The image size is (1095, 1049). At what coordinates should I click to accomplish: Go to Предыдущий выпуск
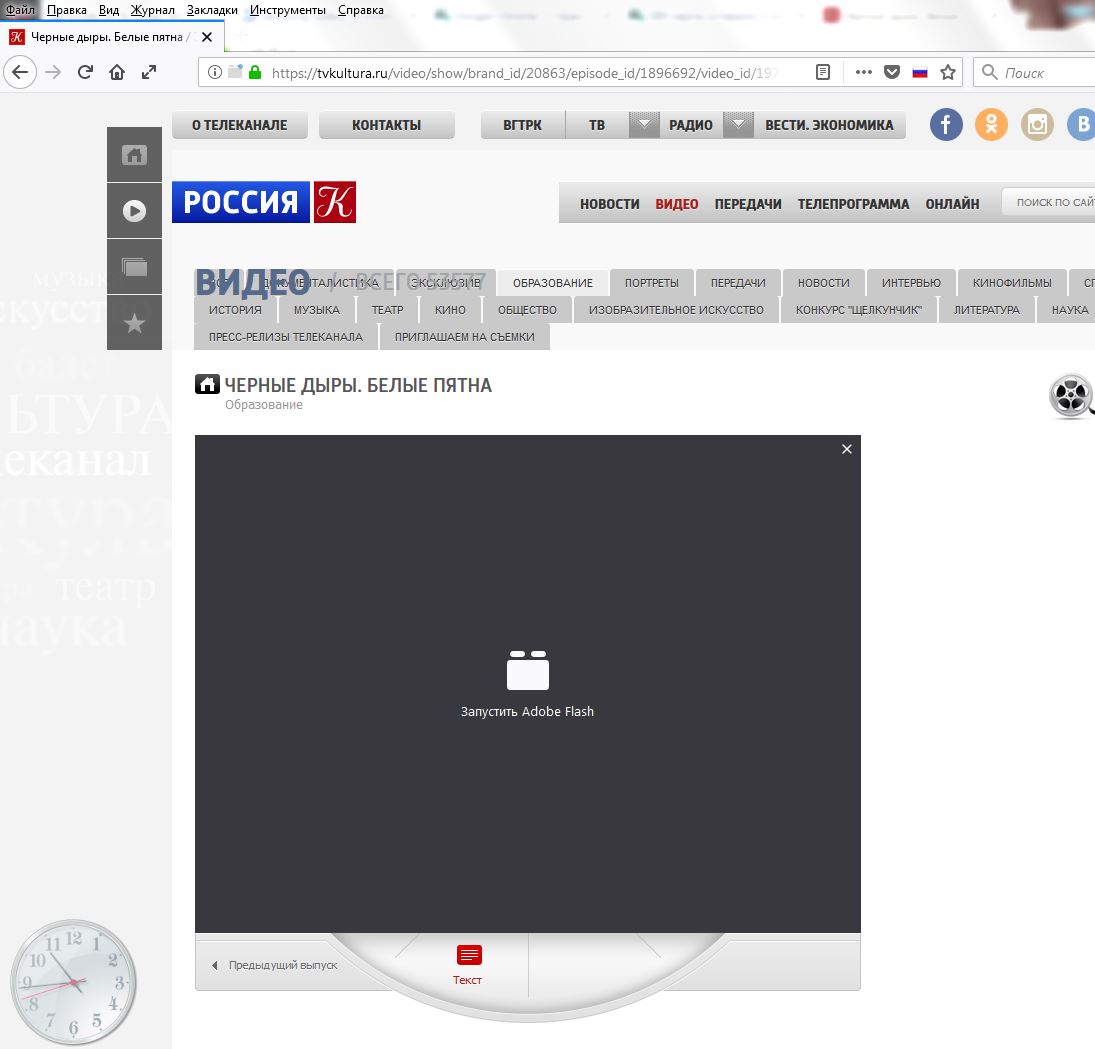(274, 965)
